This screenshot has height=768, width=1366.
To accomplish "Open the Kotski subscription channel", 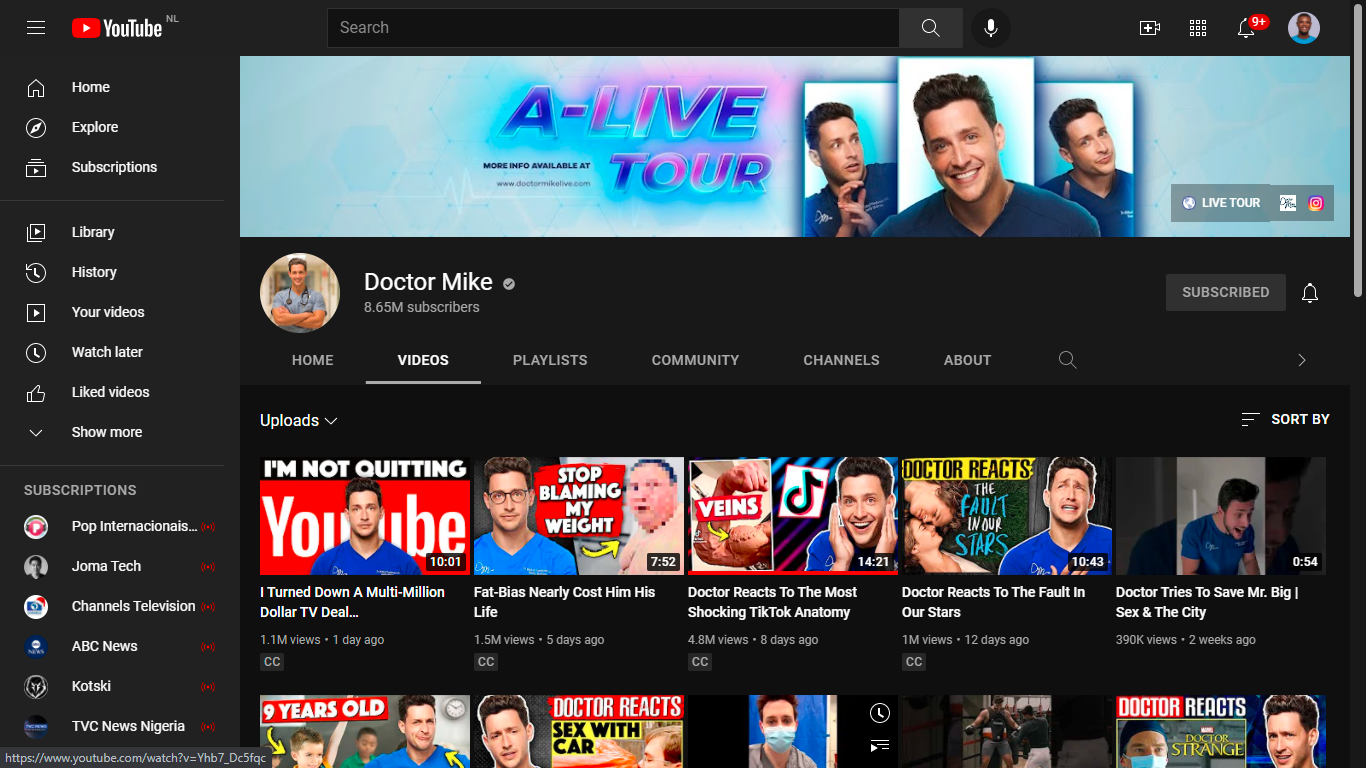I will [112, 686].
